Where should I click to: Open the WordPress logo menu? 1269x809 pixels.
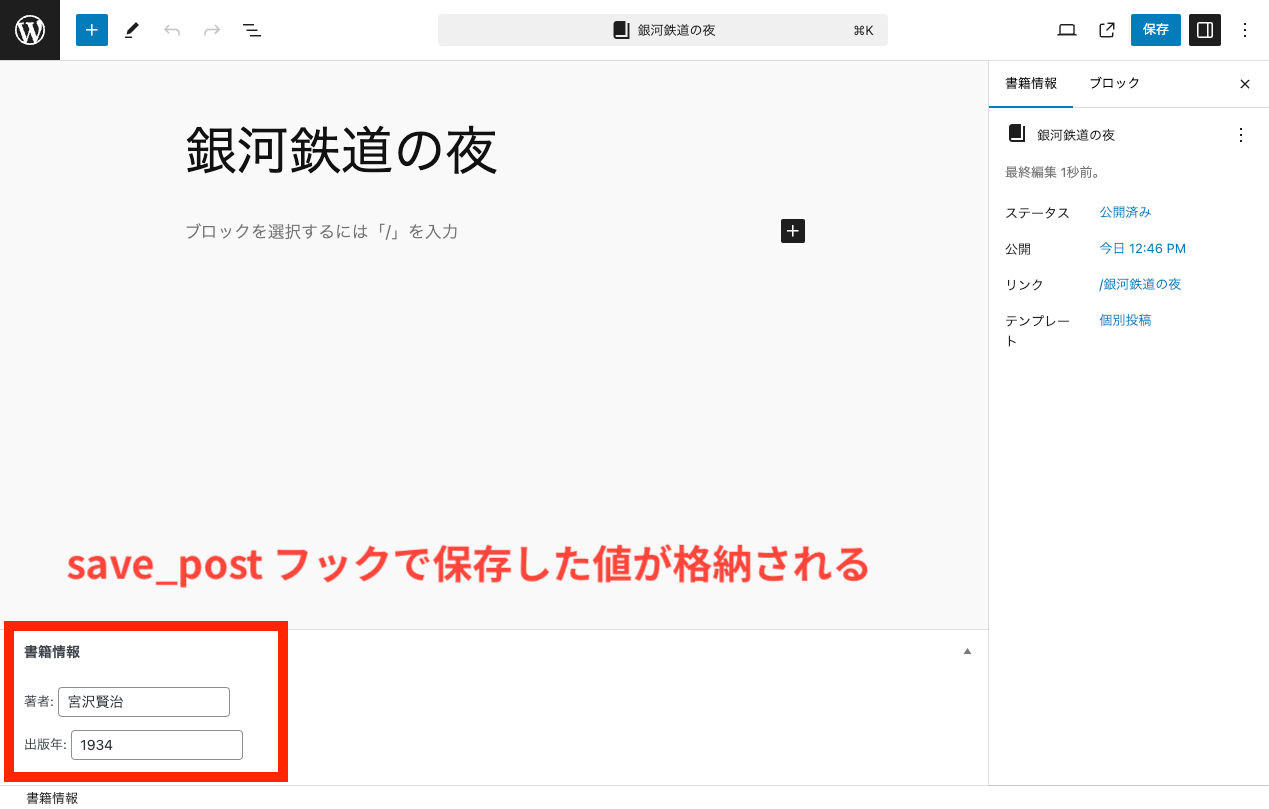30,30
